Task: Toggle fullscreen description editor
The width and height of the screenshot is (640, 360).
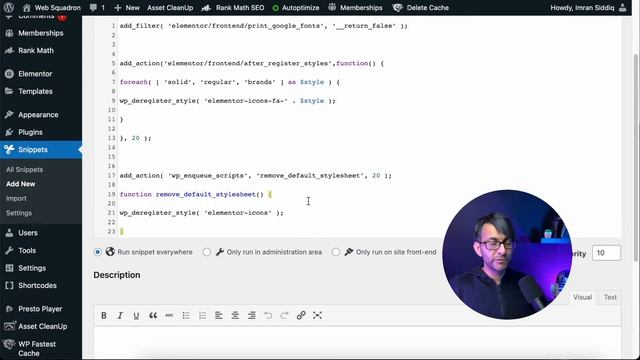Action: (318, 315)
